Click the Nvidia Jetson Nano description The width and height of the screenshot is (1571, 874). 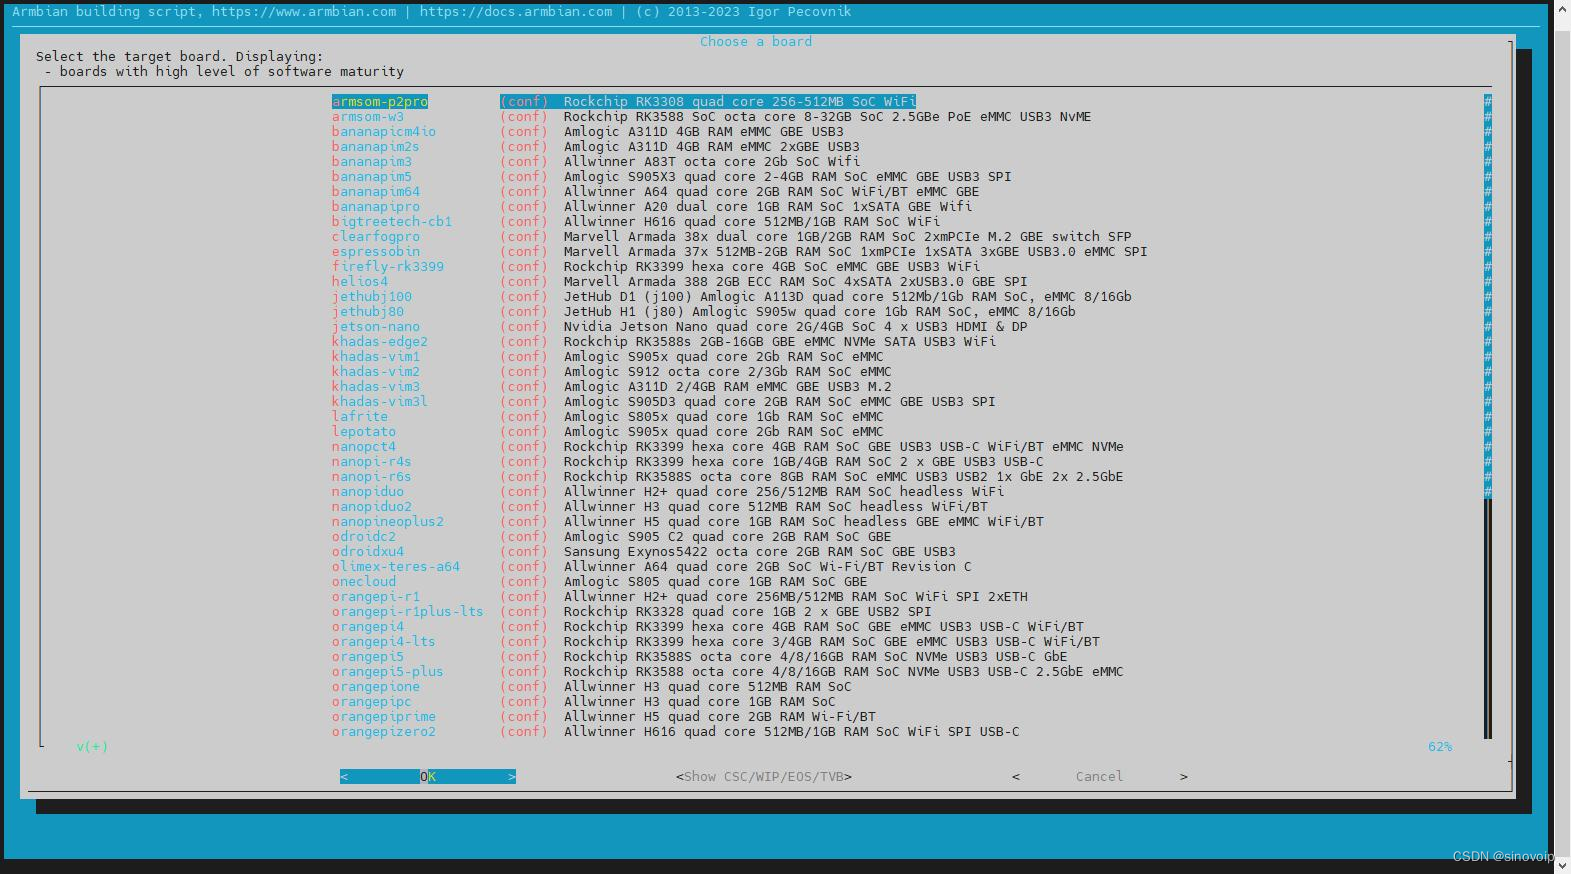tap(796, 326)
